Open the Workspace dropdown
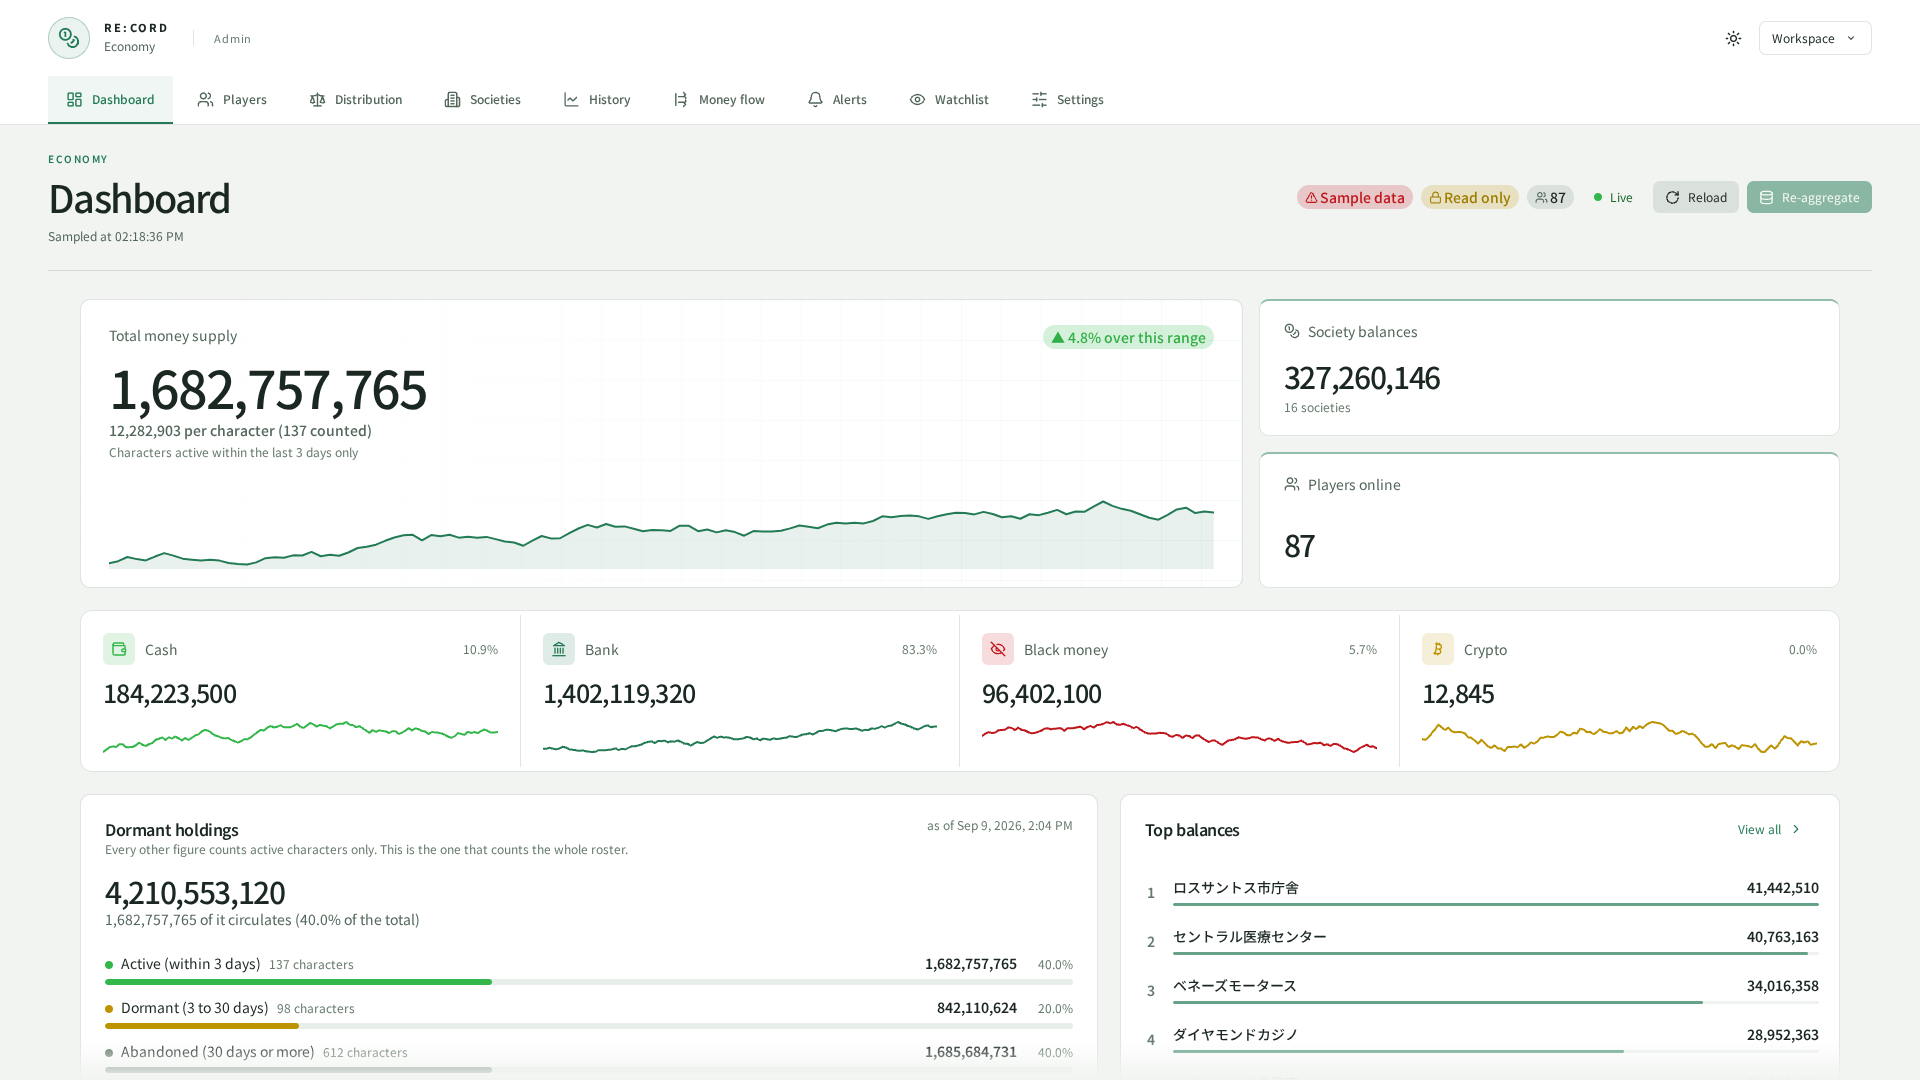Image resolution: width=1920 pixels, height=1080 pixels. [1815, 38]
